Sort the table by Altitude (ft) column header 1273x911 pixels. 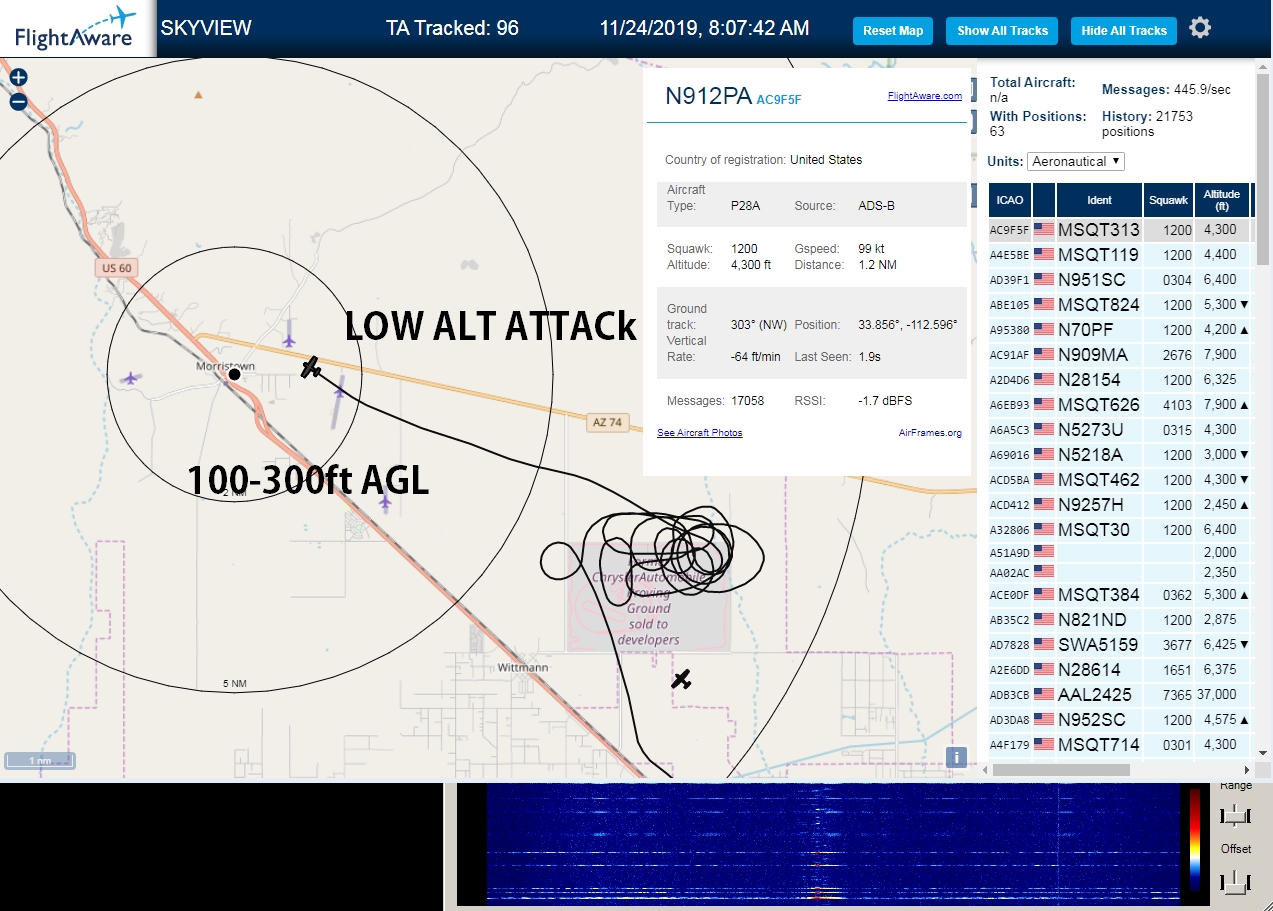point(1221,200)
